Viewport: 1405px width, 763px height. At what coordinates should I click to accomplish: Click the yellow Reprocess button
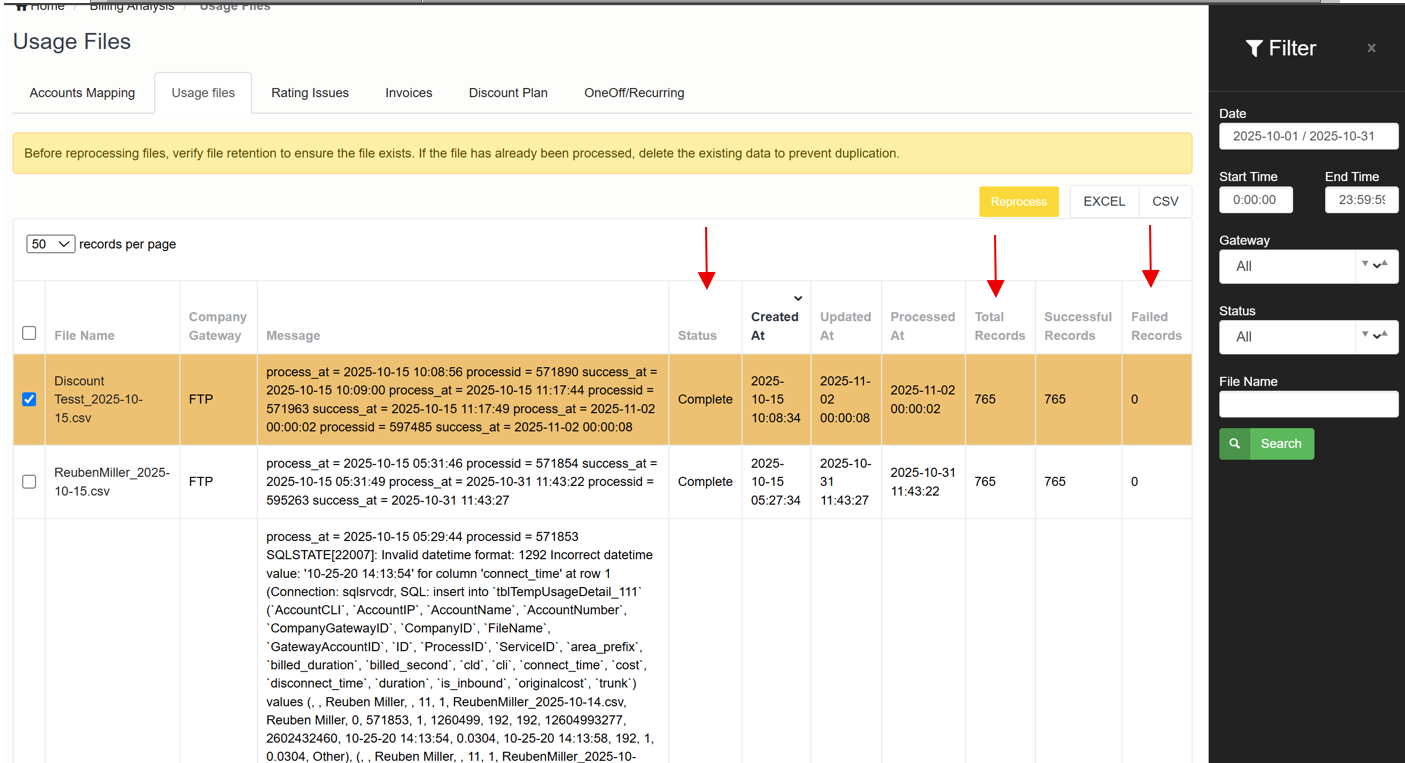1018,201
